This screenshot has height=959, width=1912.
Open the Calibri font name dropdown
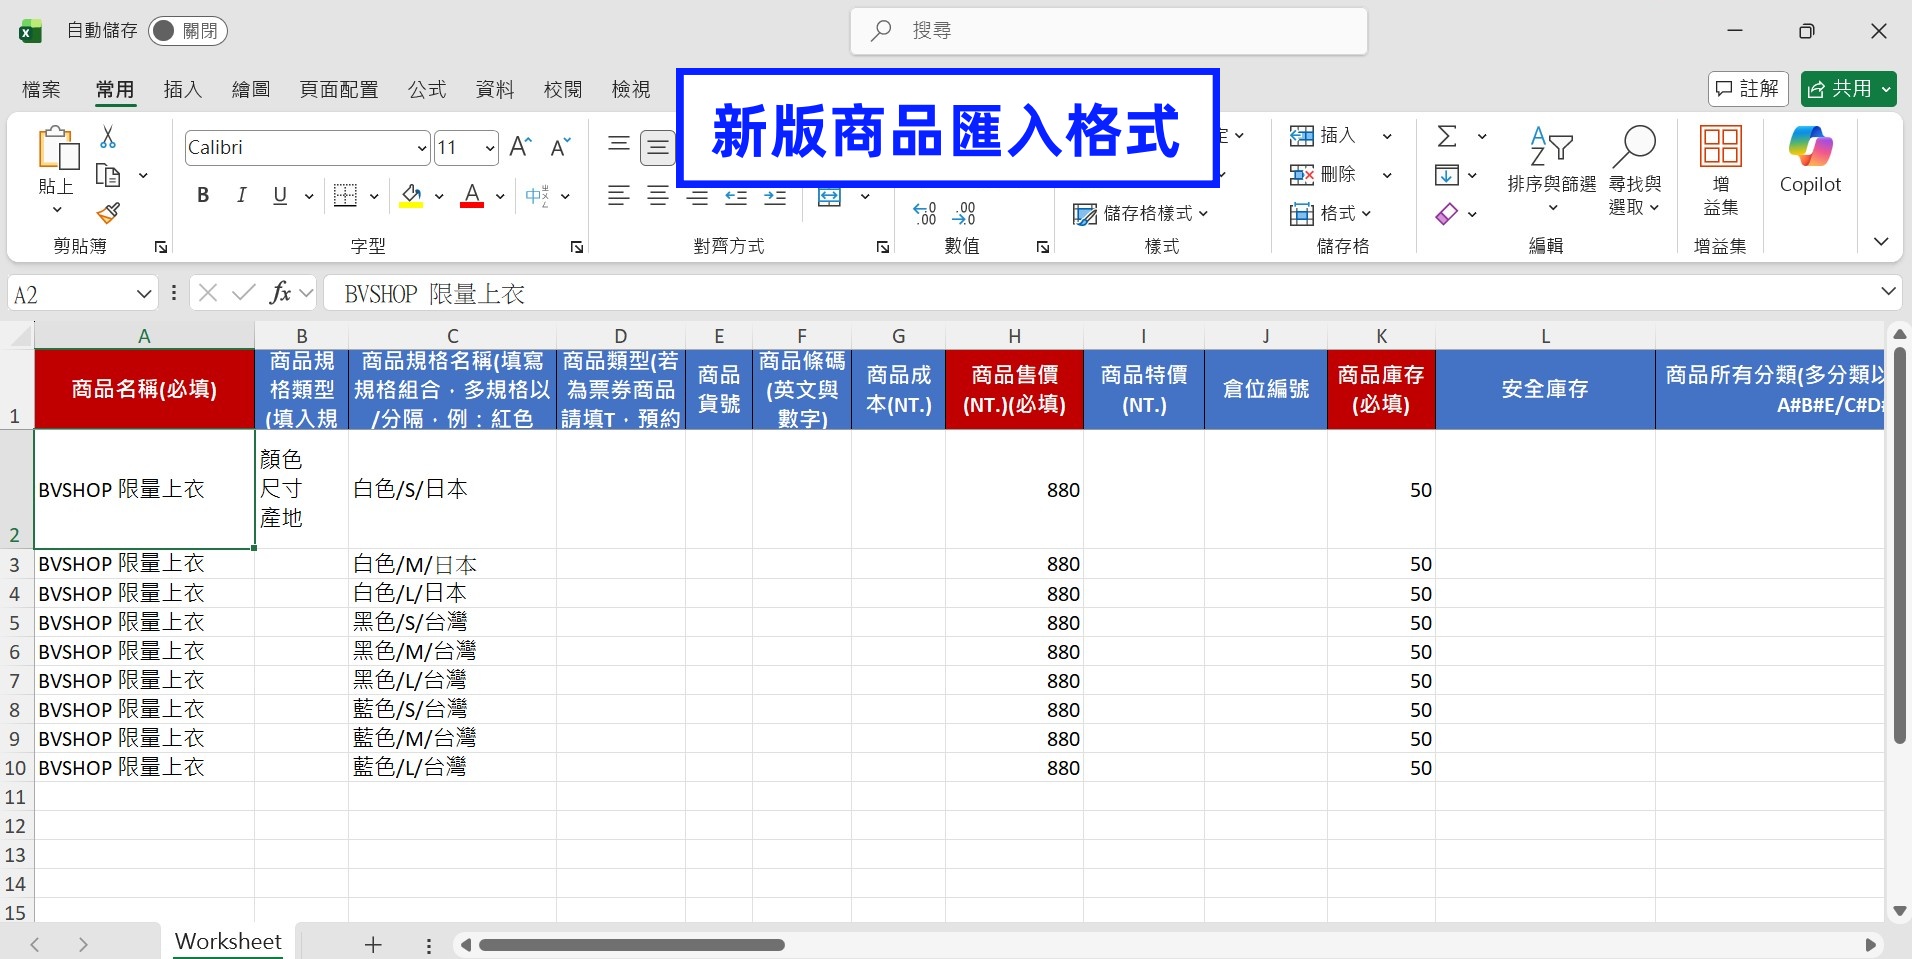(421, 148)
